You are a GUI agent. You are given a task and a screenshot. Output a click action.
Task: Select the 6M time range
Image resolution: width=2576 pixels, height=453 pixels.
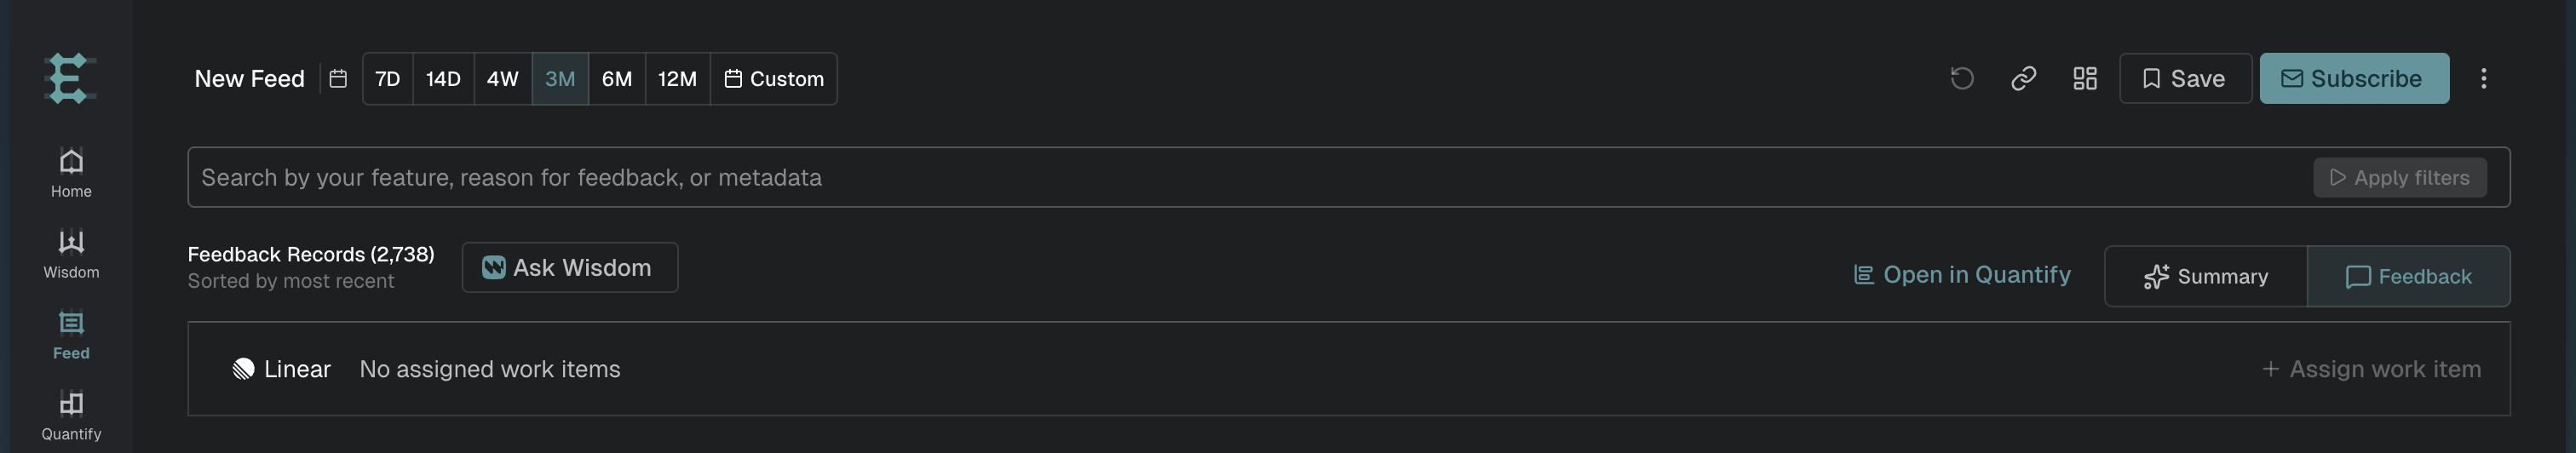pos(617,78)
